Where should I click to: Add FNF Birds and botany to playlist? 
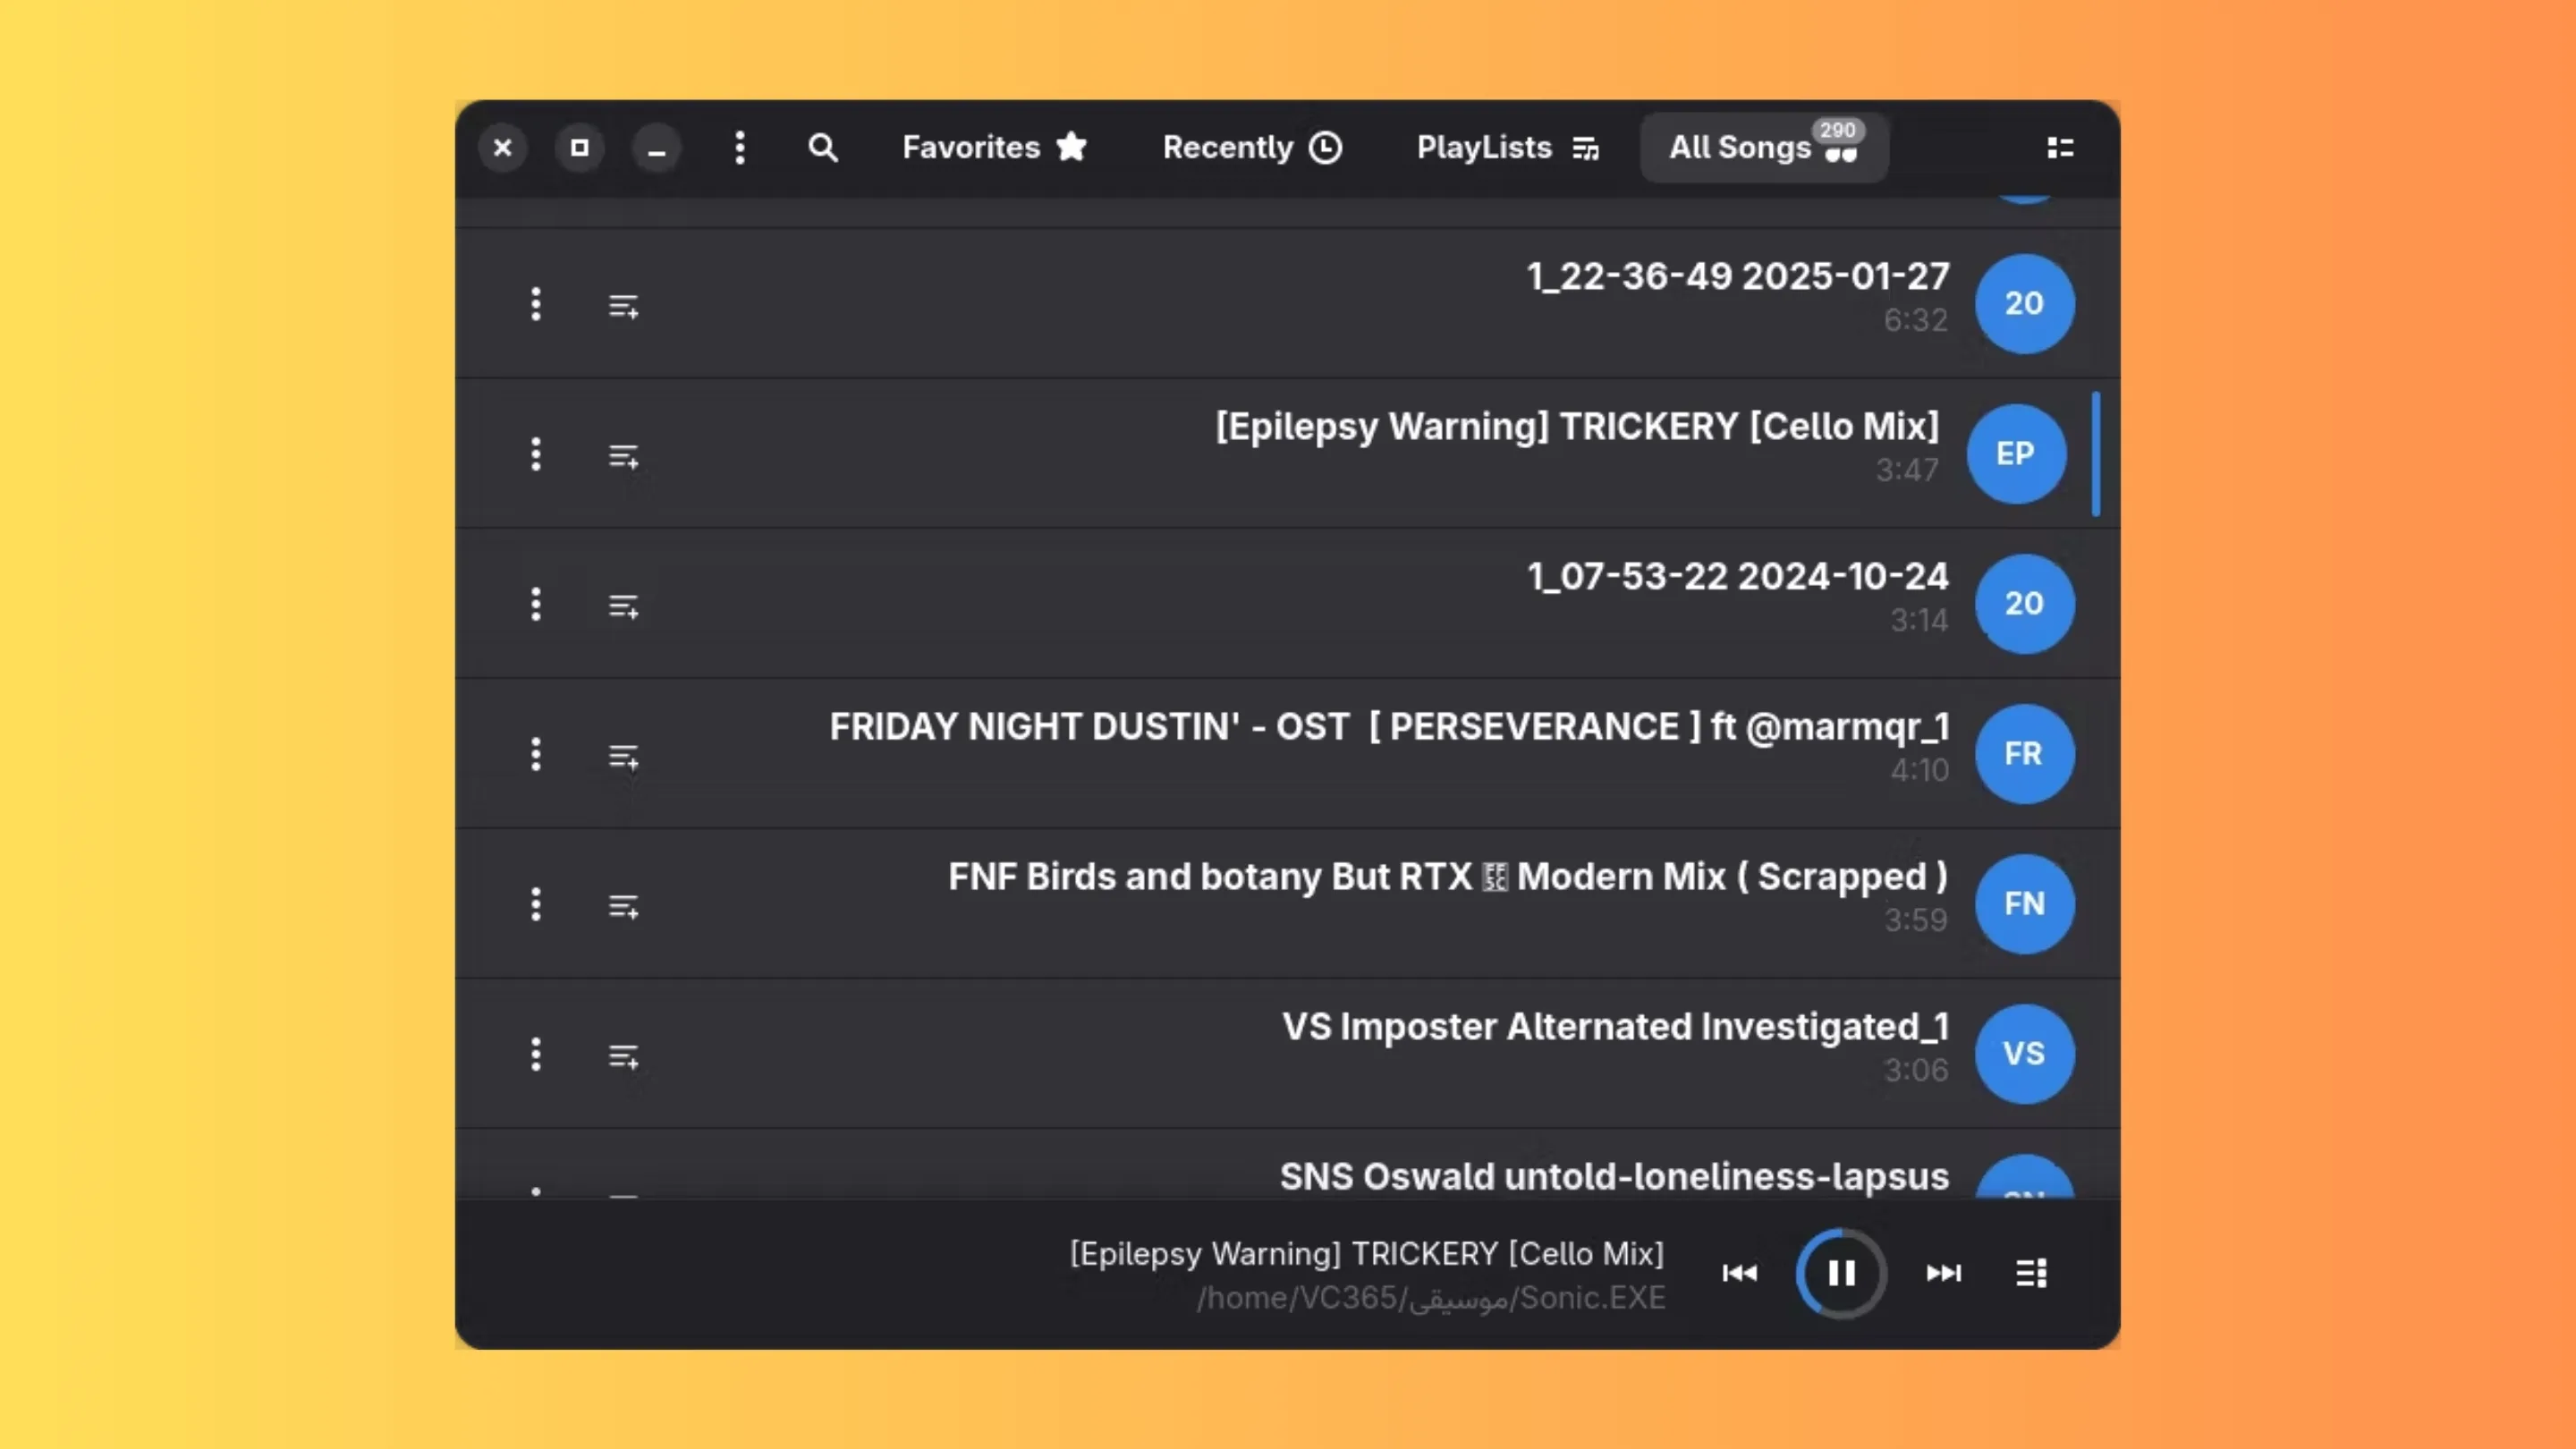[x=624, y=906]
